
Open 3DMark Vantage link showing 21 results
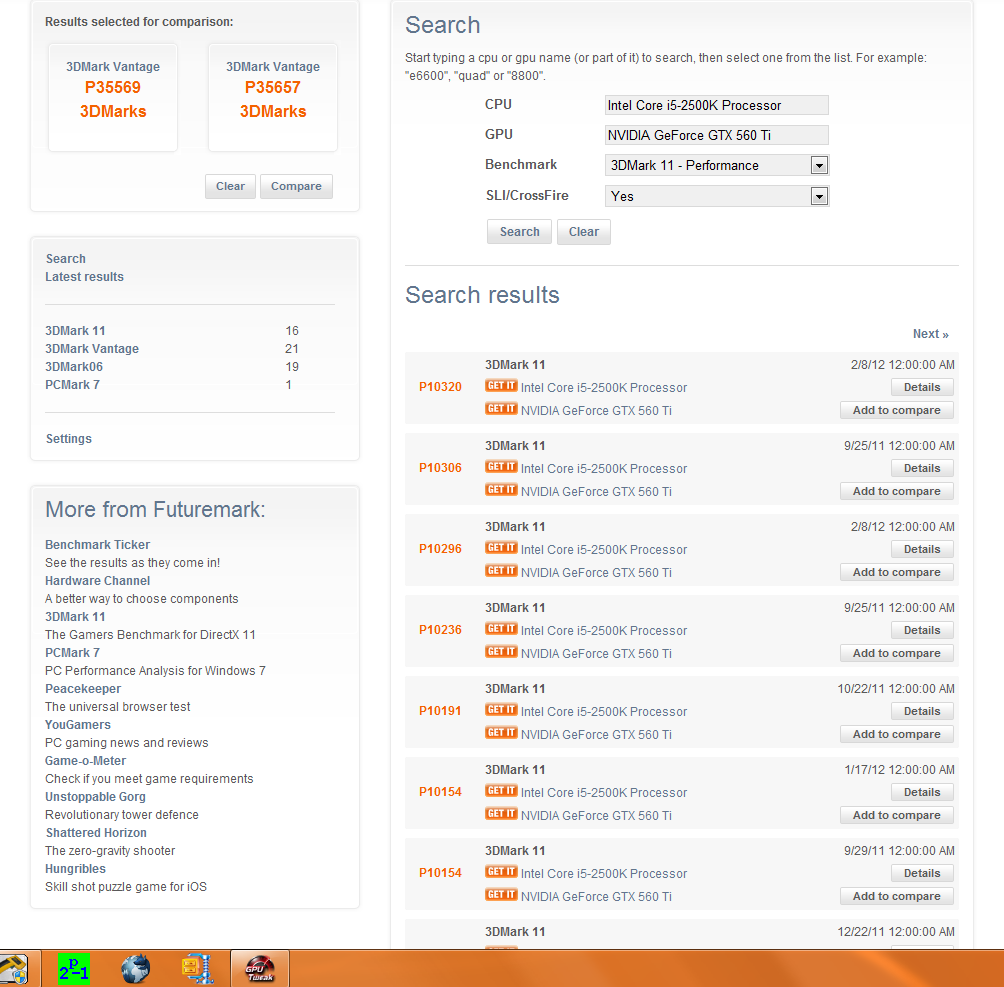pos(92,348)
